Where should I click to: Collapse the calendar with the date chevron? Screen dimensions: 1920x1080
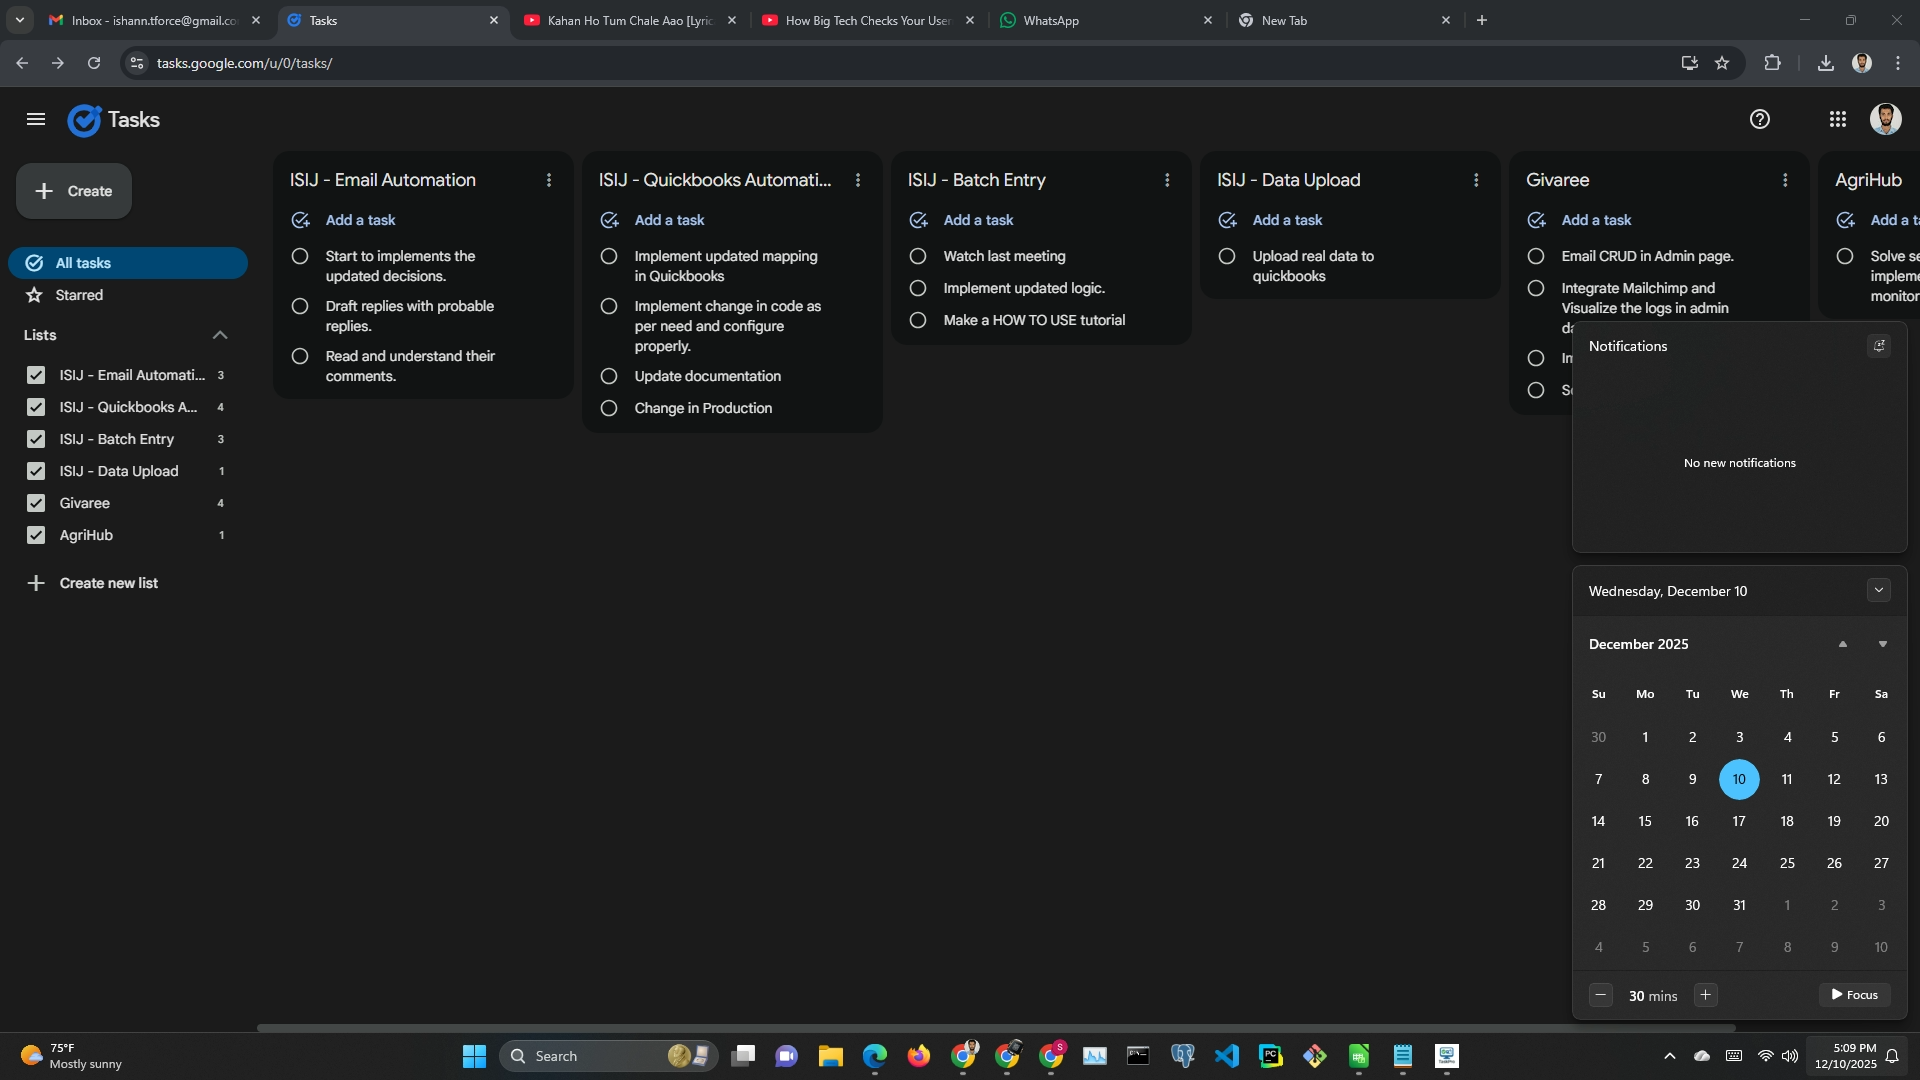point(1878,590)
